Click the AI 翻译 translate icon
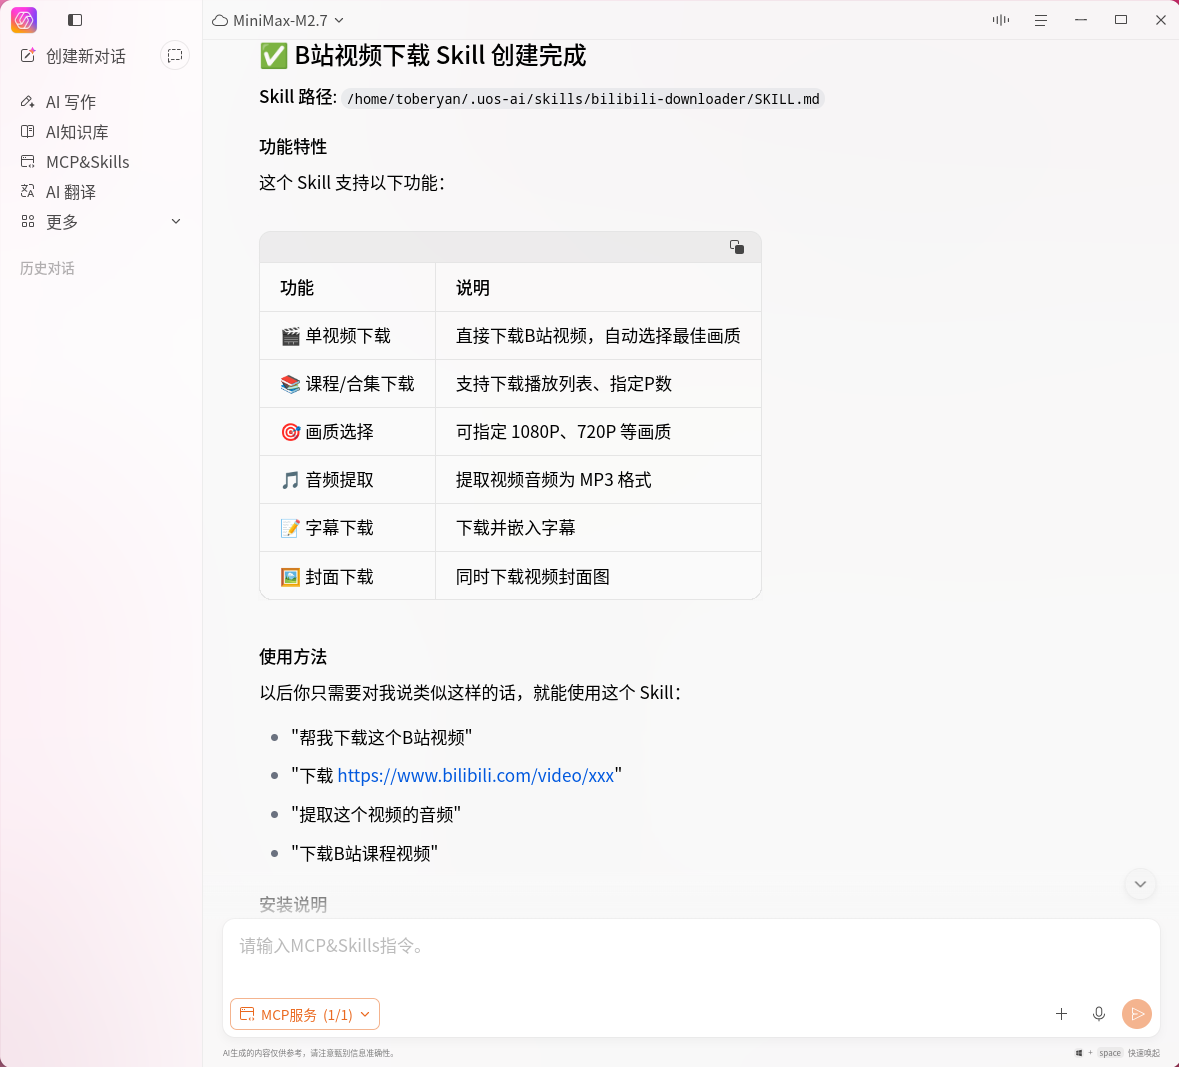The height and width of the screenshot is (1067, 1179). [28, 192]
